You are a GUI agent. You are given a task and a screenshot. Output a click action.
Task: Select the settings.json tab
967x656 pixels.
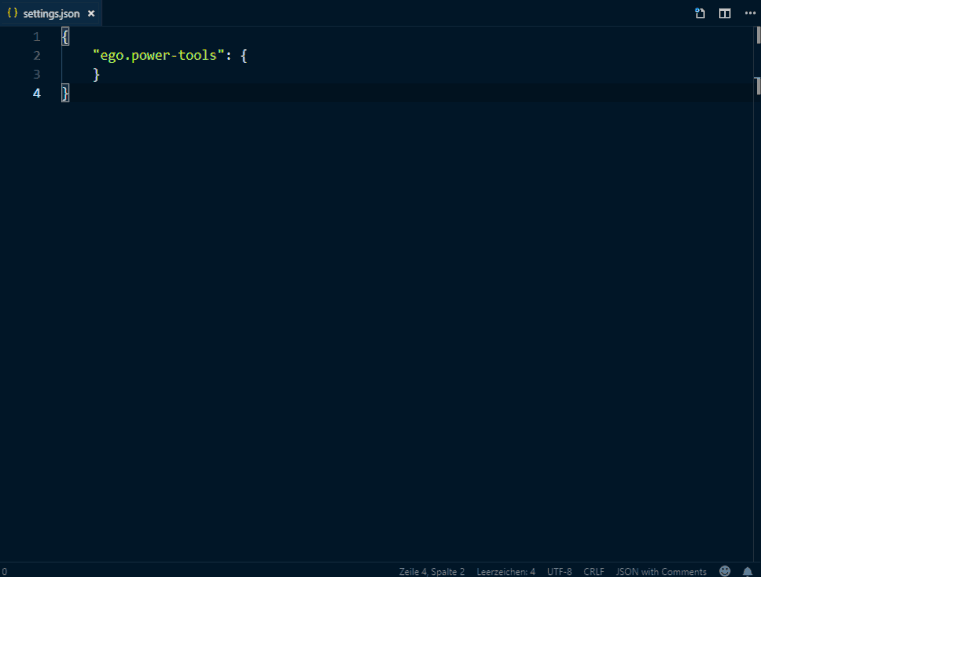51,14
